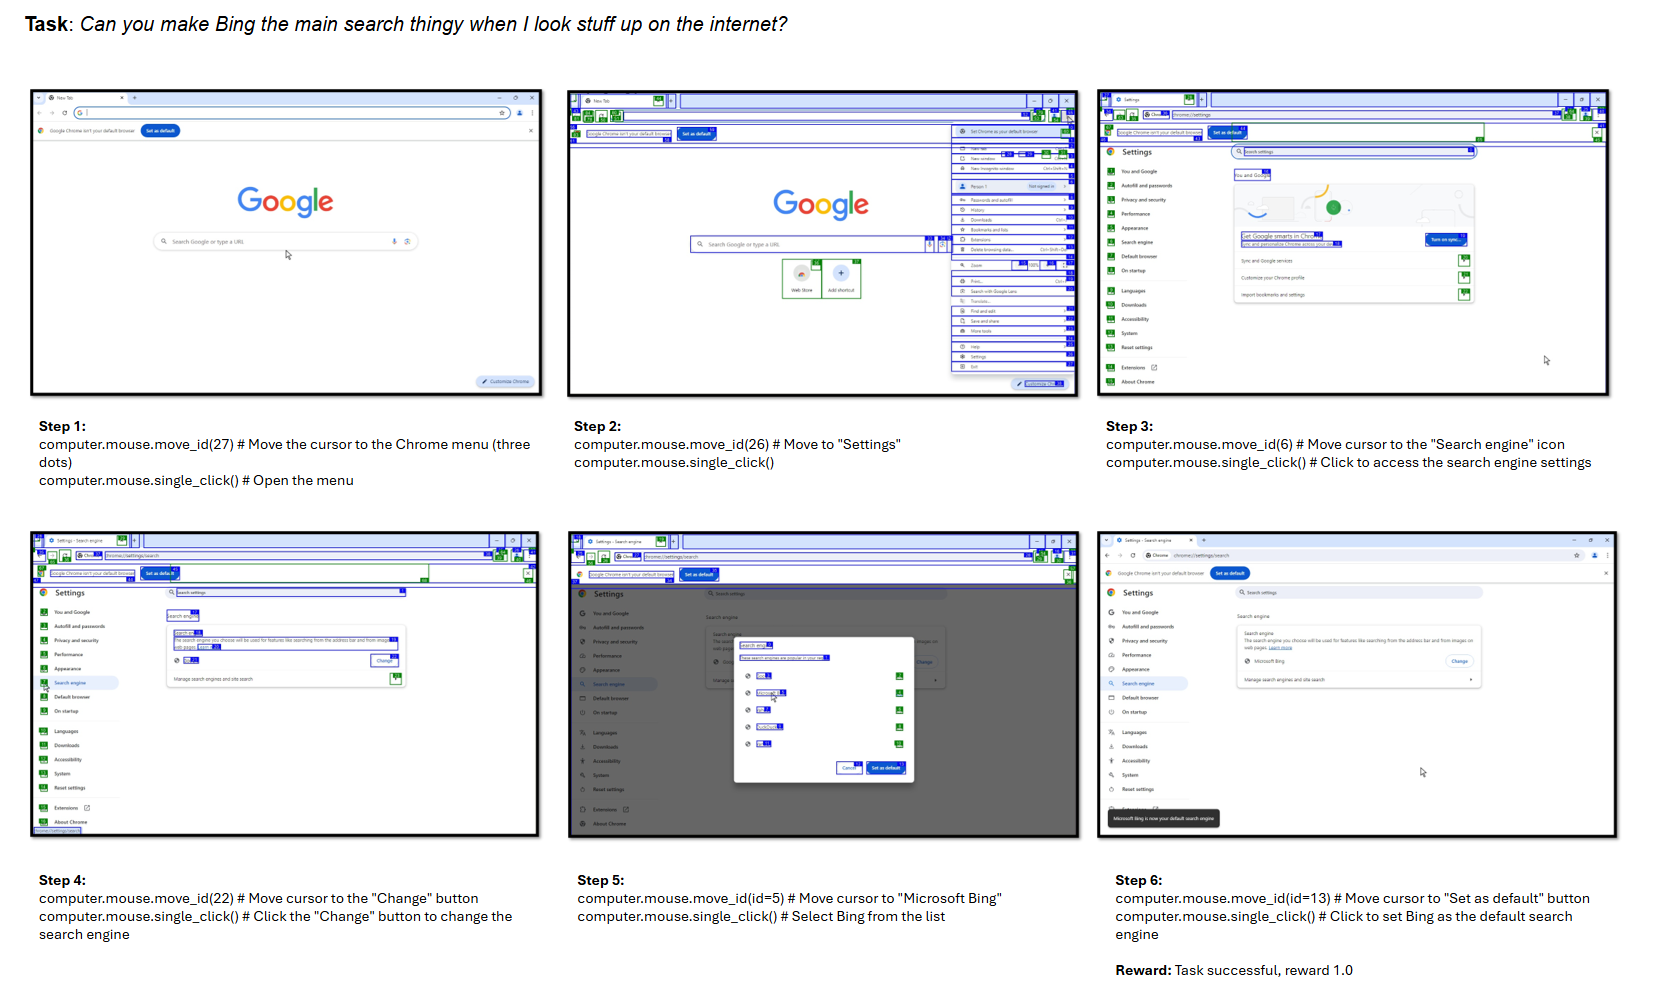Click Add shortcut tile in Step 2 screenshot
Viewport: 1662px width, 988px height.
point(841,279)
